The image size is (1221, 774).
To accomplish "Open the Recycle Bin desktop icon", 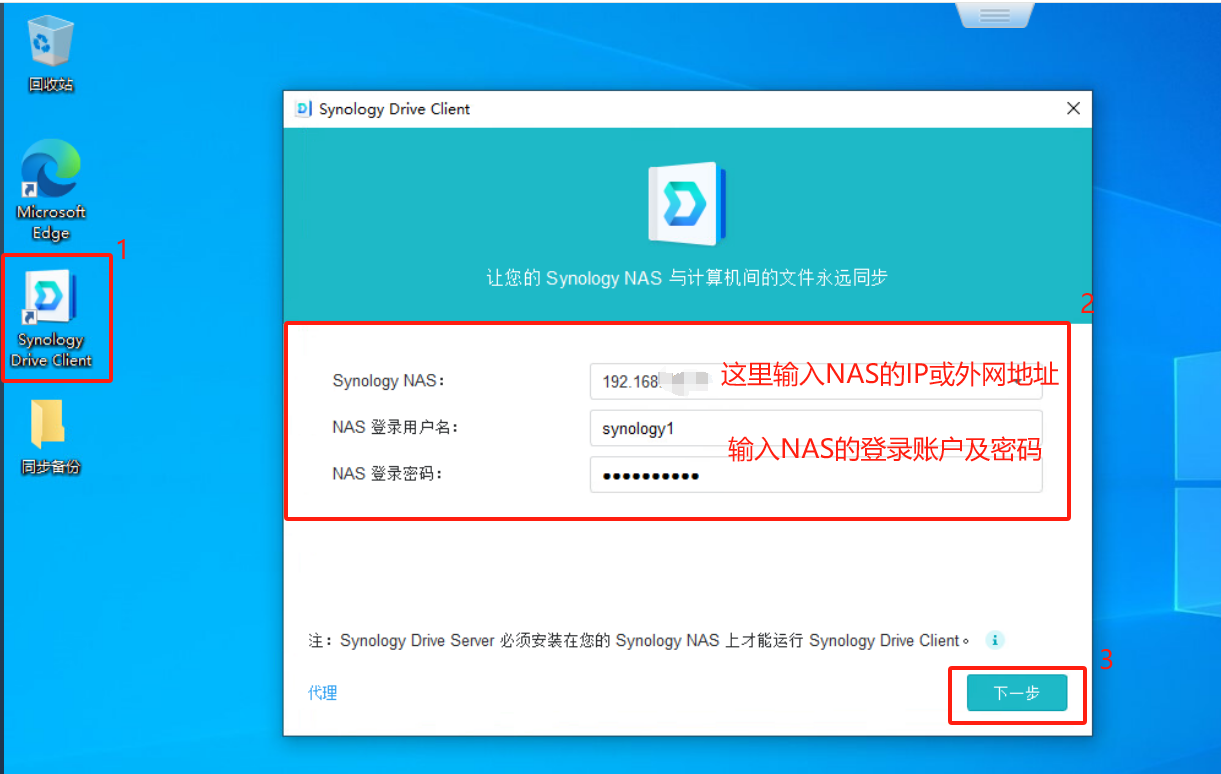I will tap(50, 54).
